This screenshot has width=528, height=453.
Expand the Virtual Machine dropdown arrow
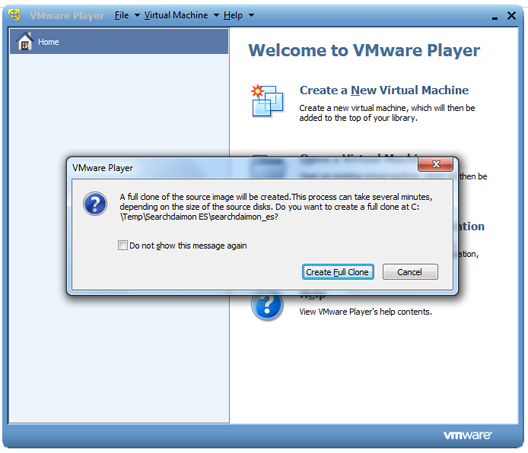[x=216, y=15]
